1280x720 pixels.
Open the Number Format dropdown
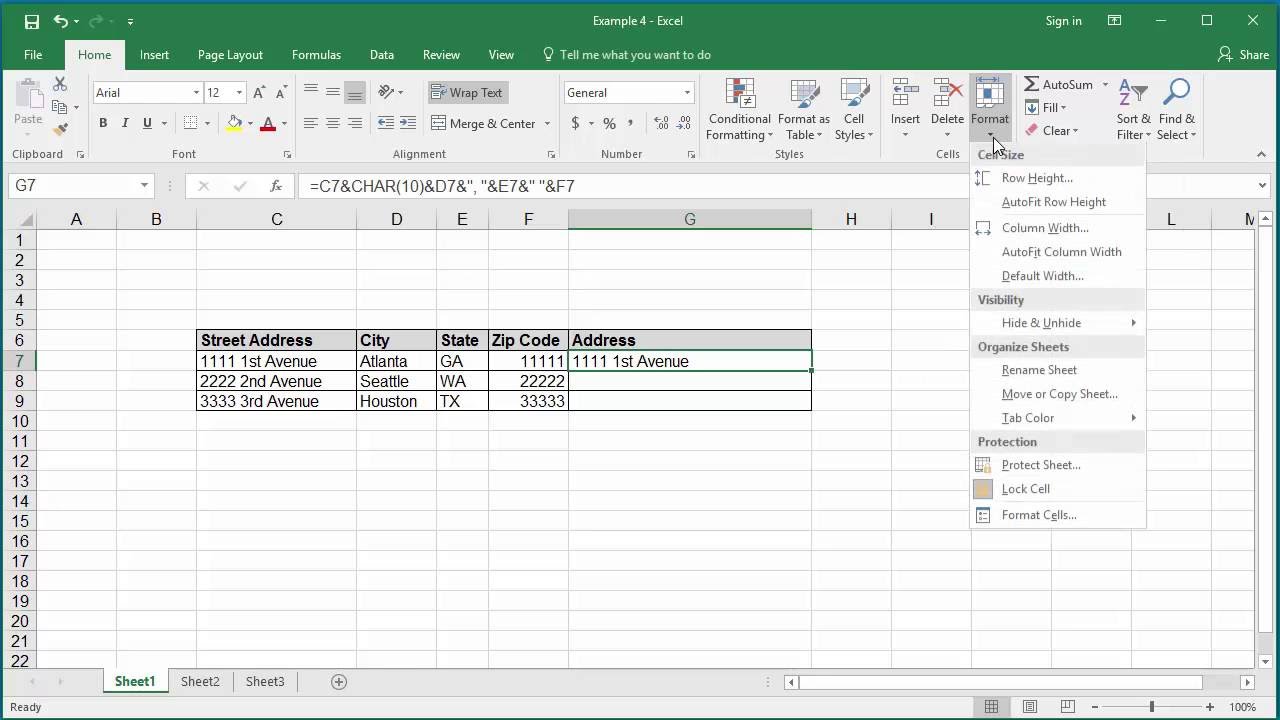click(687, 93)
